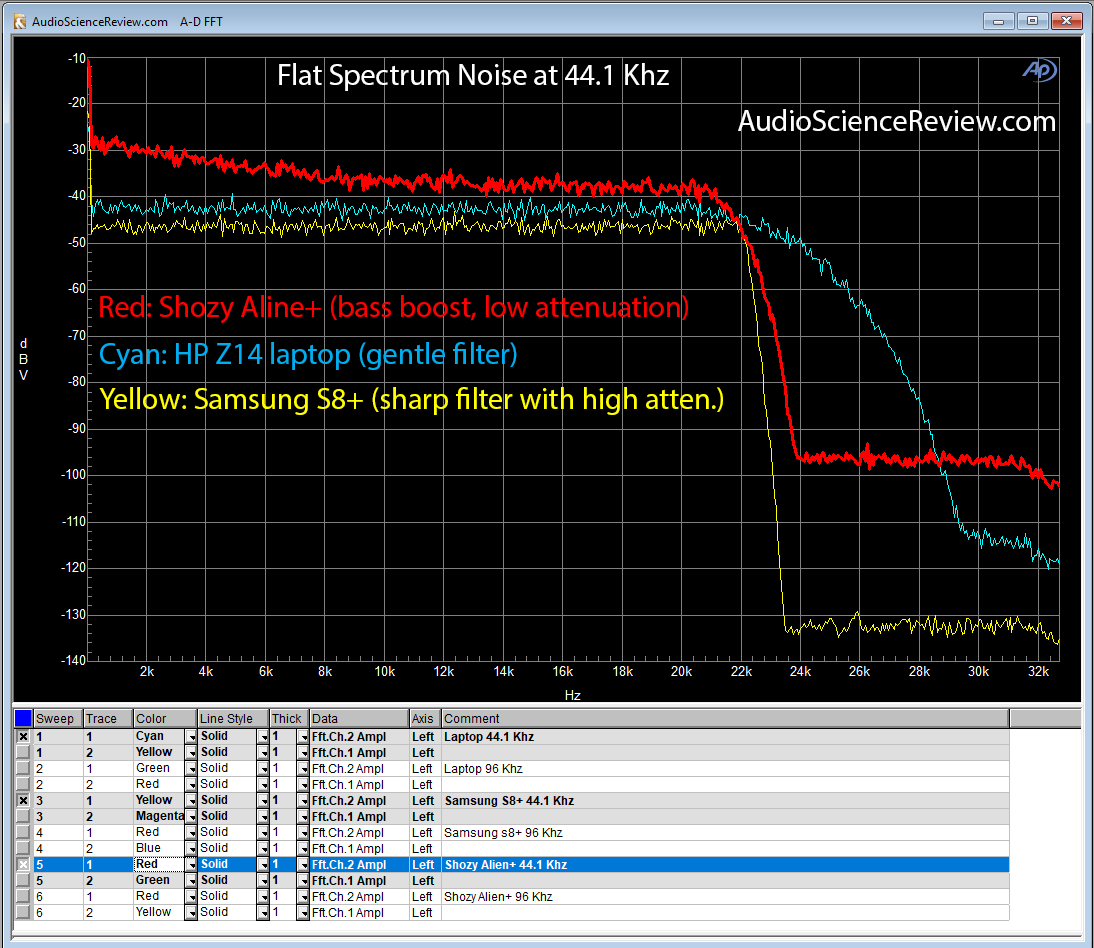Click the Sweep column header

(58, 718)
